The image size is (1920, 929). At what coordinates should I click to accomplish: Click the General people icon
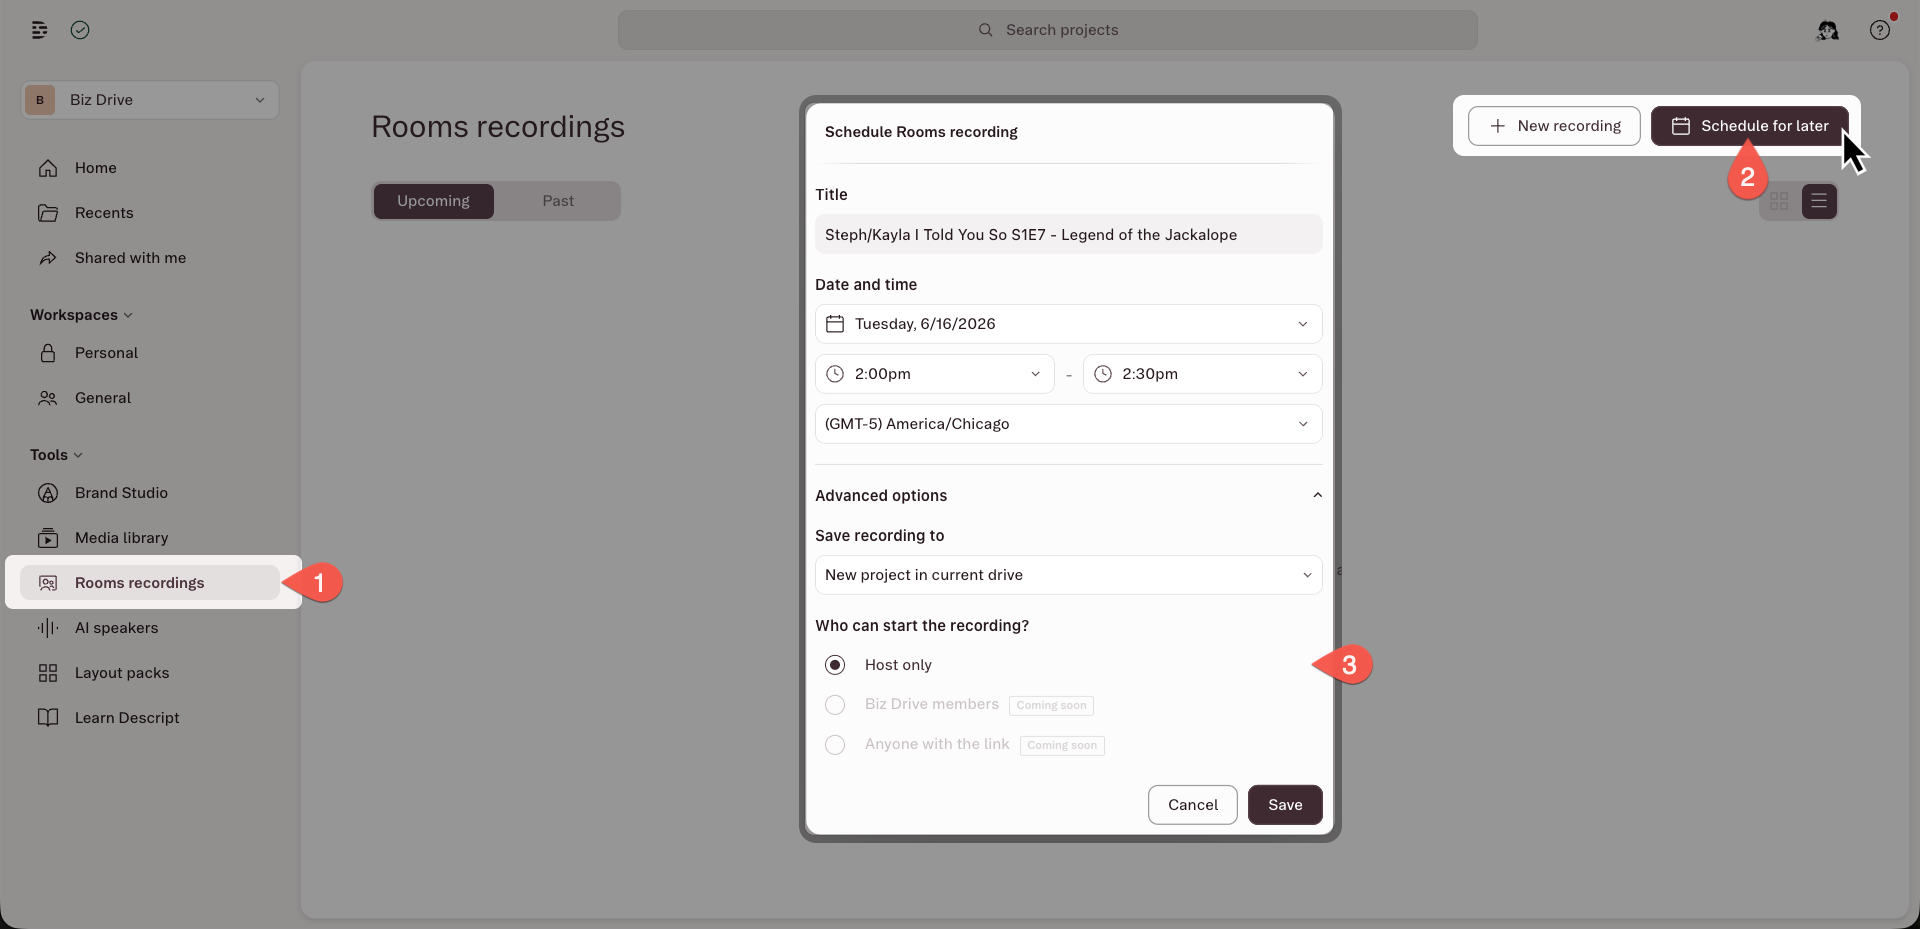pos(48,398)
